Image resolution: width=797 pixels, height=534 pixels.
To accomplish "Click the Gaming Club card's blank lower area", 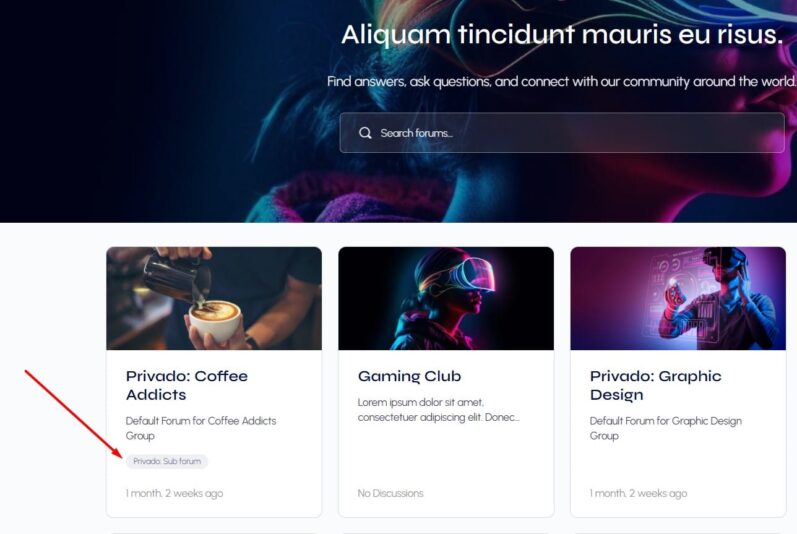I will [x=446, y=455].
